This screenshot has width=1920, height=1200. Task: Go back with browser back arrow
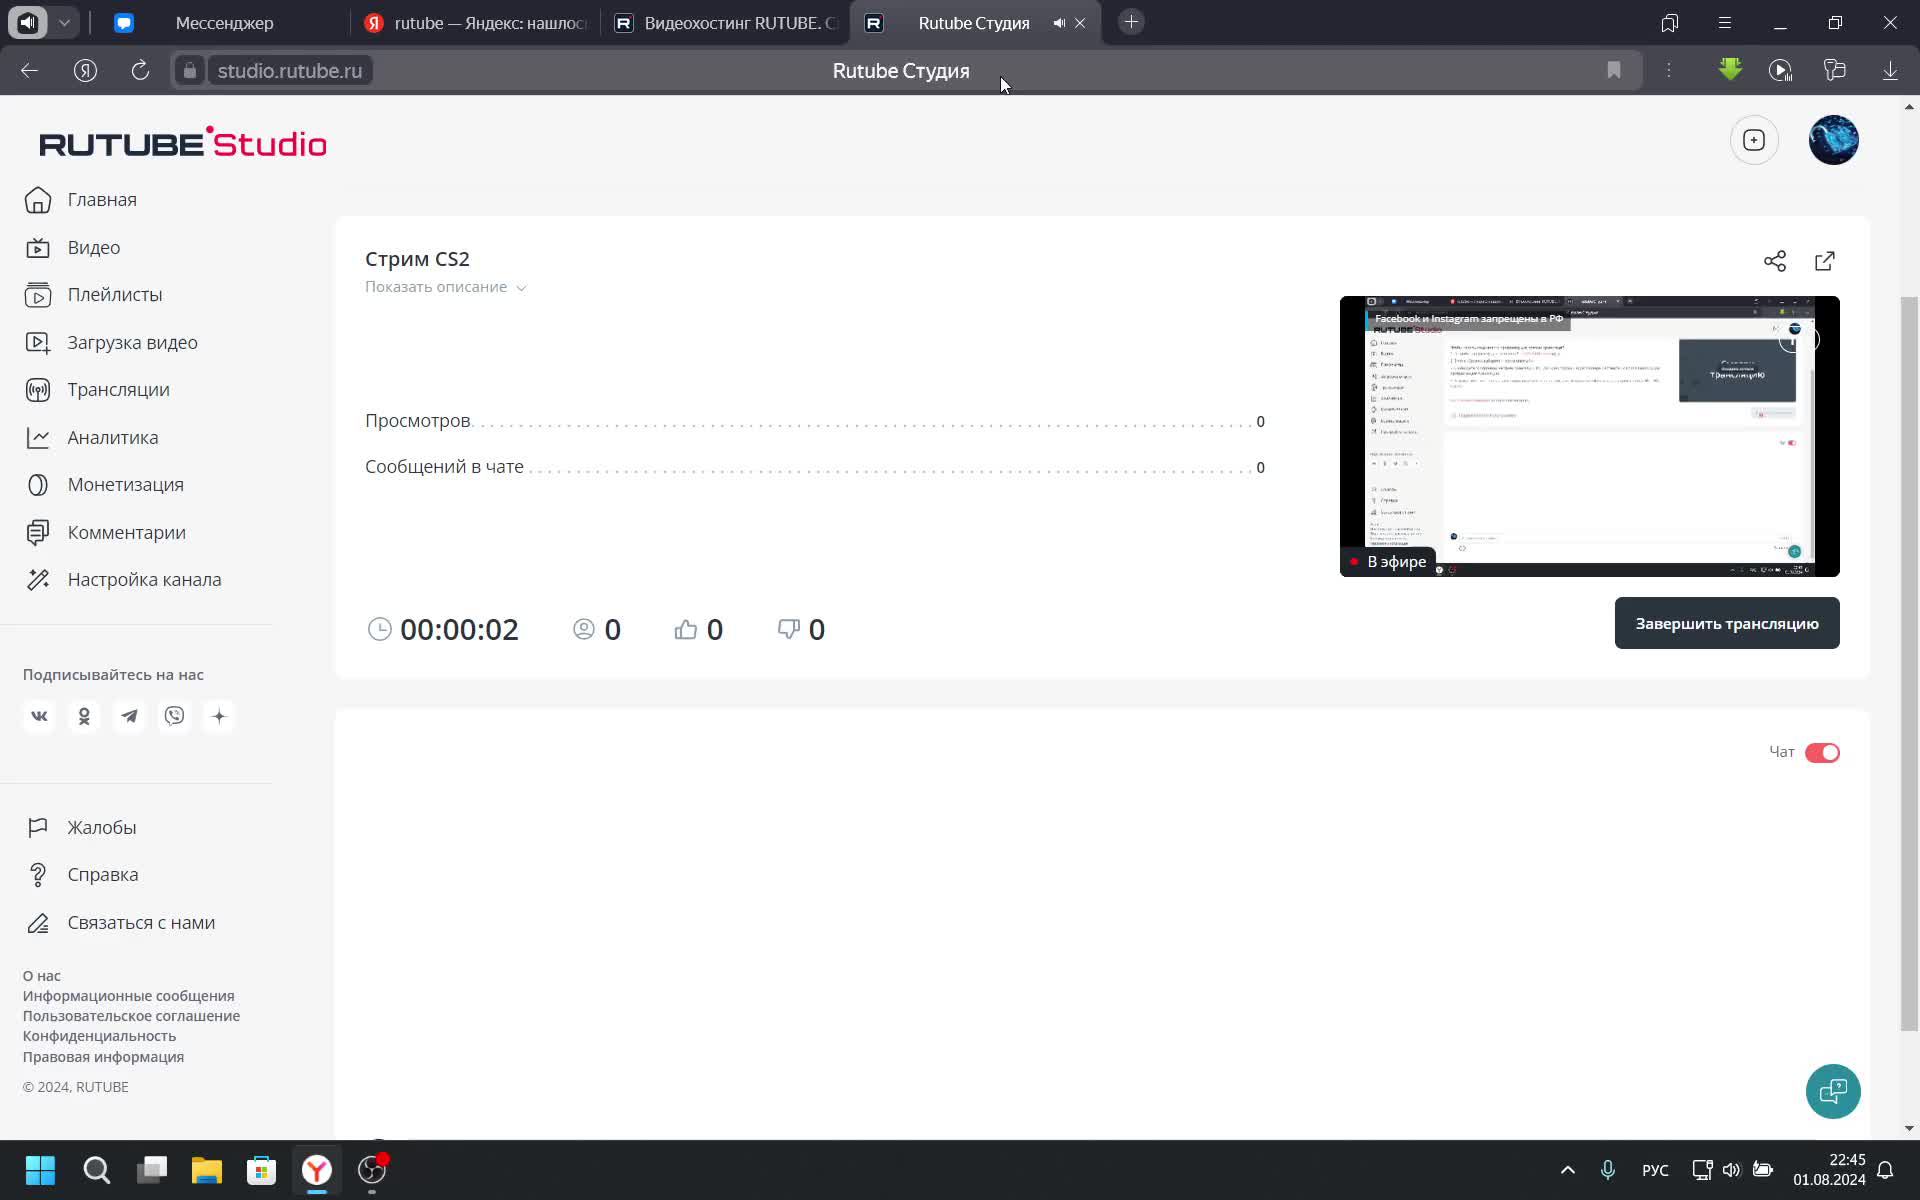pos(29,70)
